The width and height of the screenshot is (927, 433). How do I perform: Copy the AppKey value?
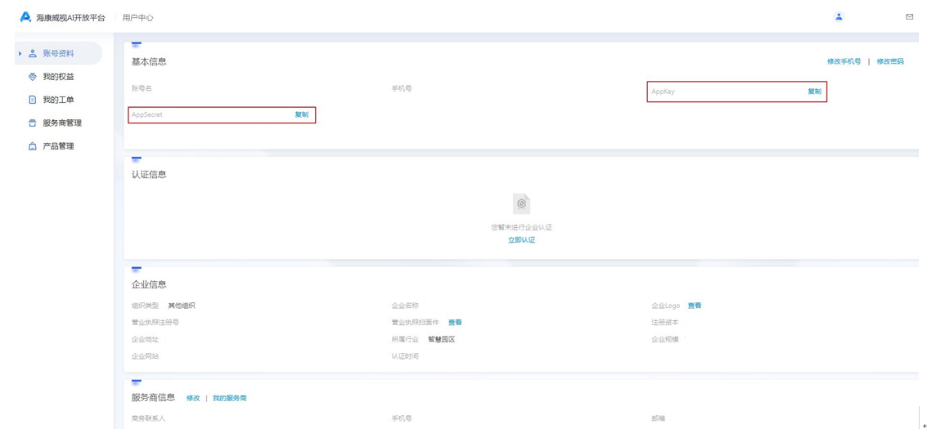pos(814,92)
